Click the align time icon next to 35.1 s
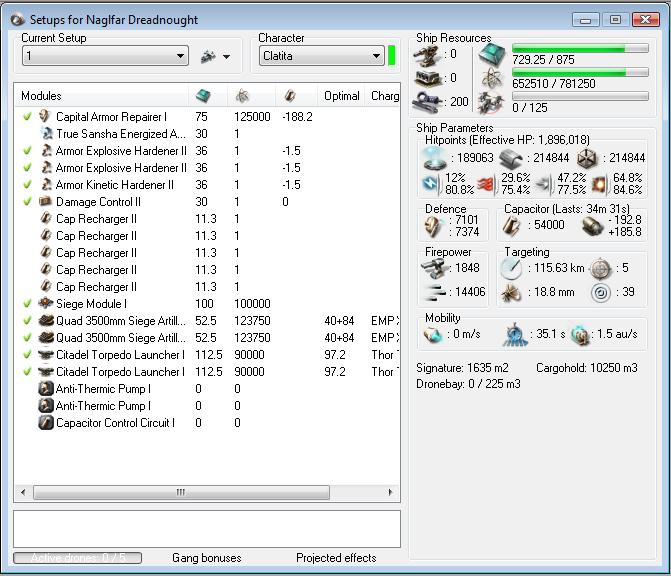This screenshot has width=671, height=576. (514, 335)
